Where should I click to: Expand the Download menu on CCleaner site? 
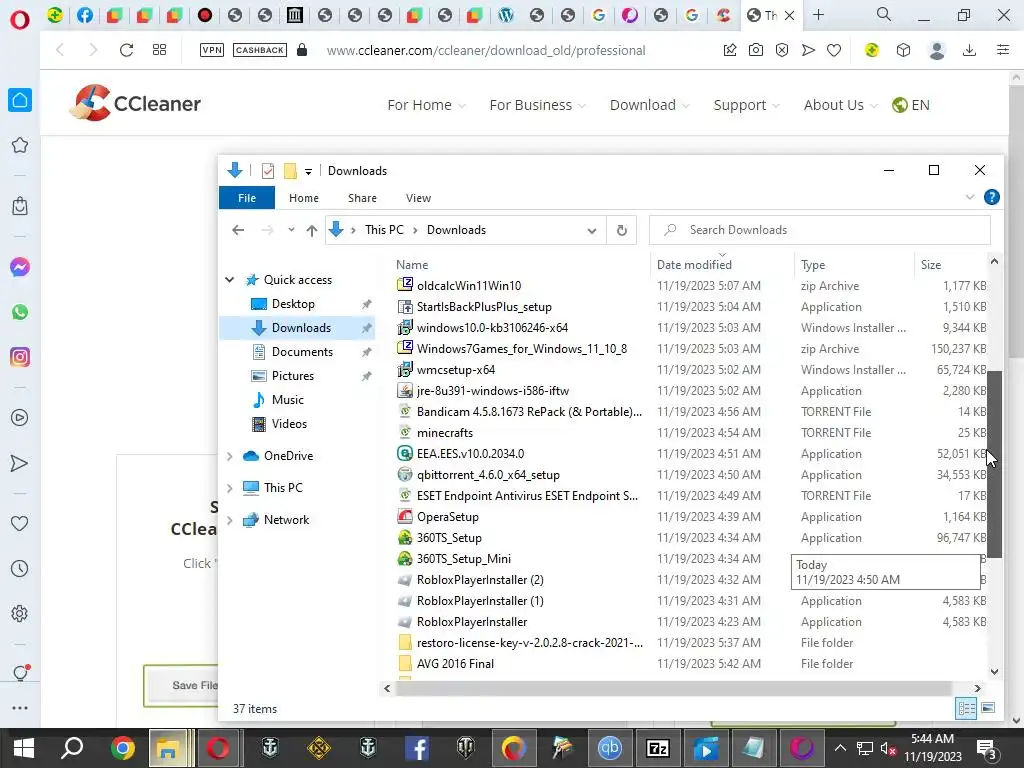pyautogui.click(x=650, y=105)
